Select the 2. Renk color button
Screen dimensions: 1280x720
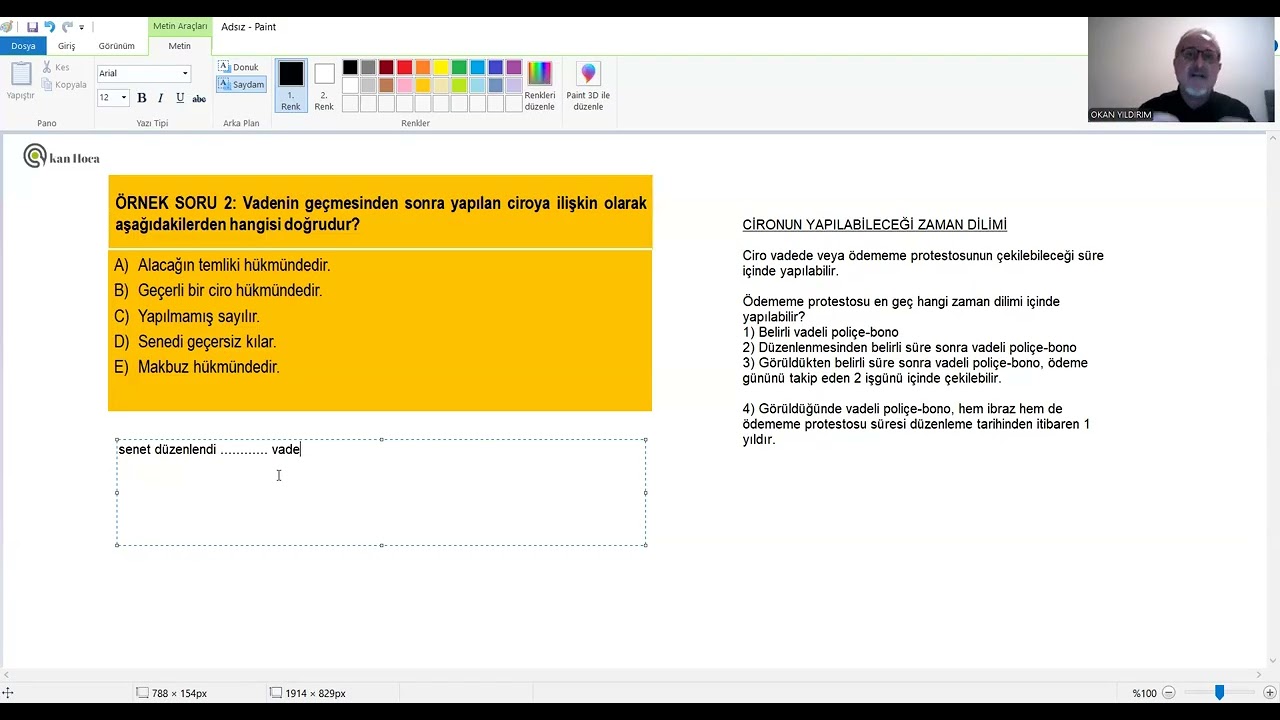coord(324,86)
